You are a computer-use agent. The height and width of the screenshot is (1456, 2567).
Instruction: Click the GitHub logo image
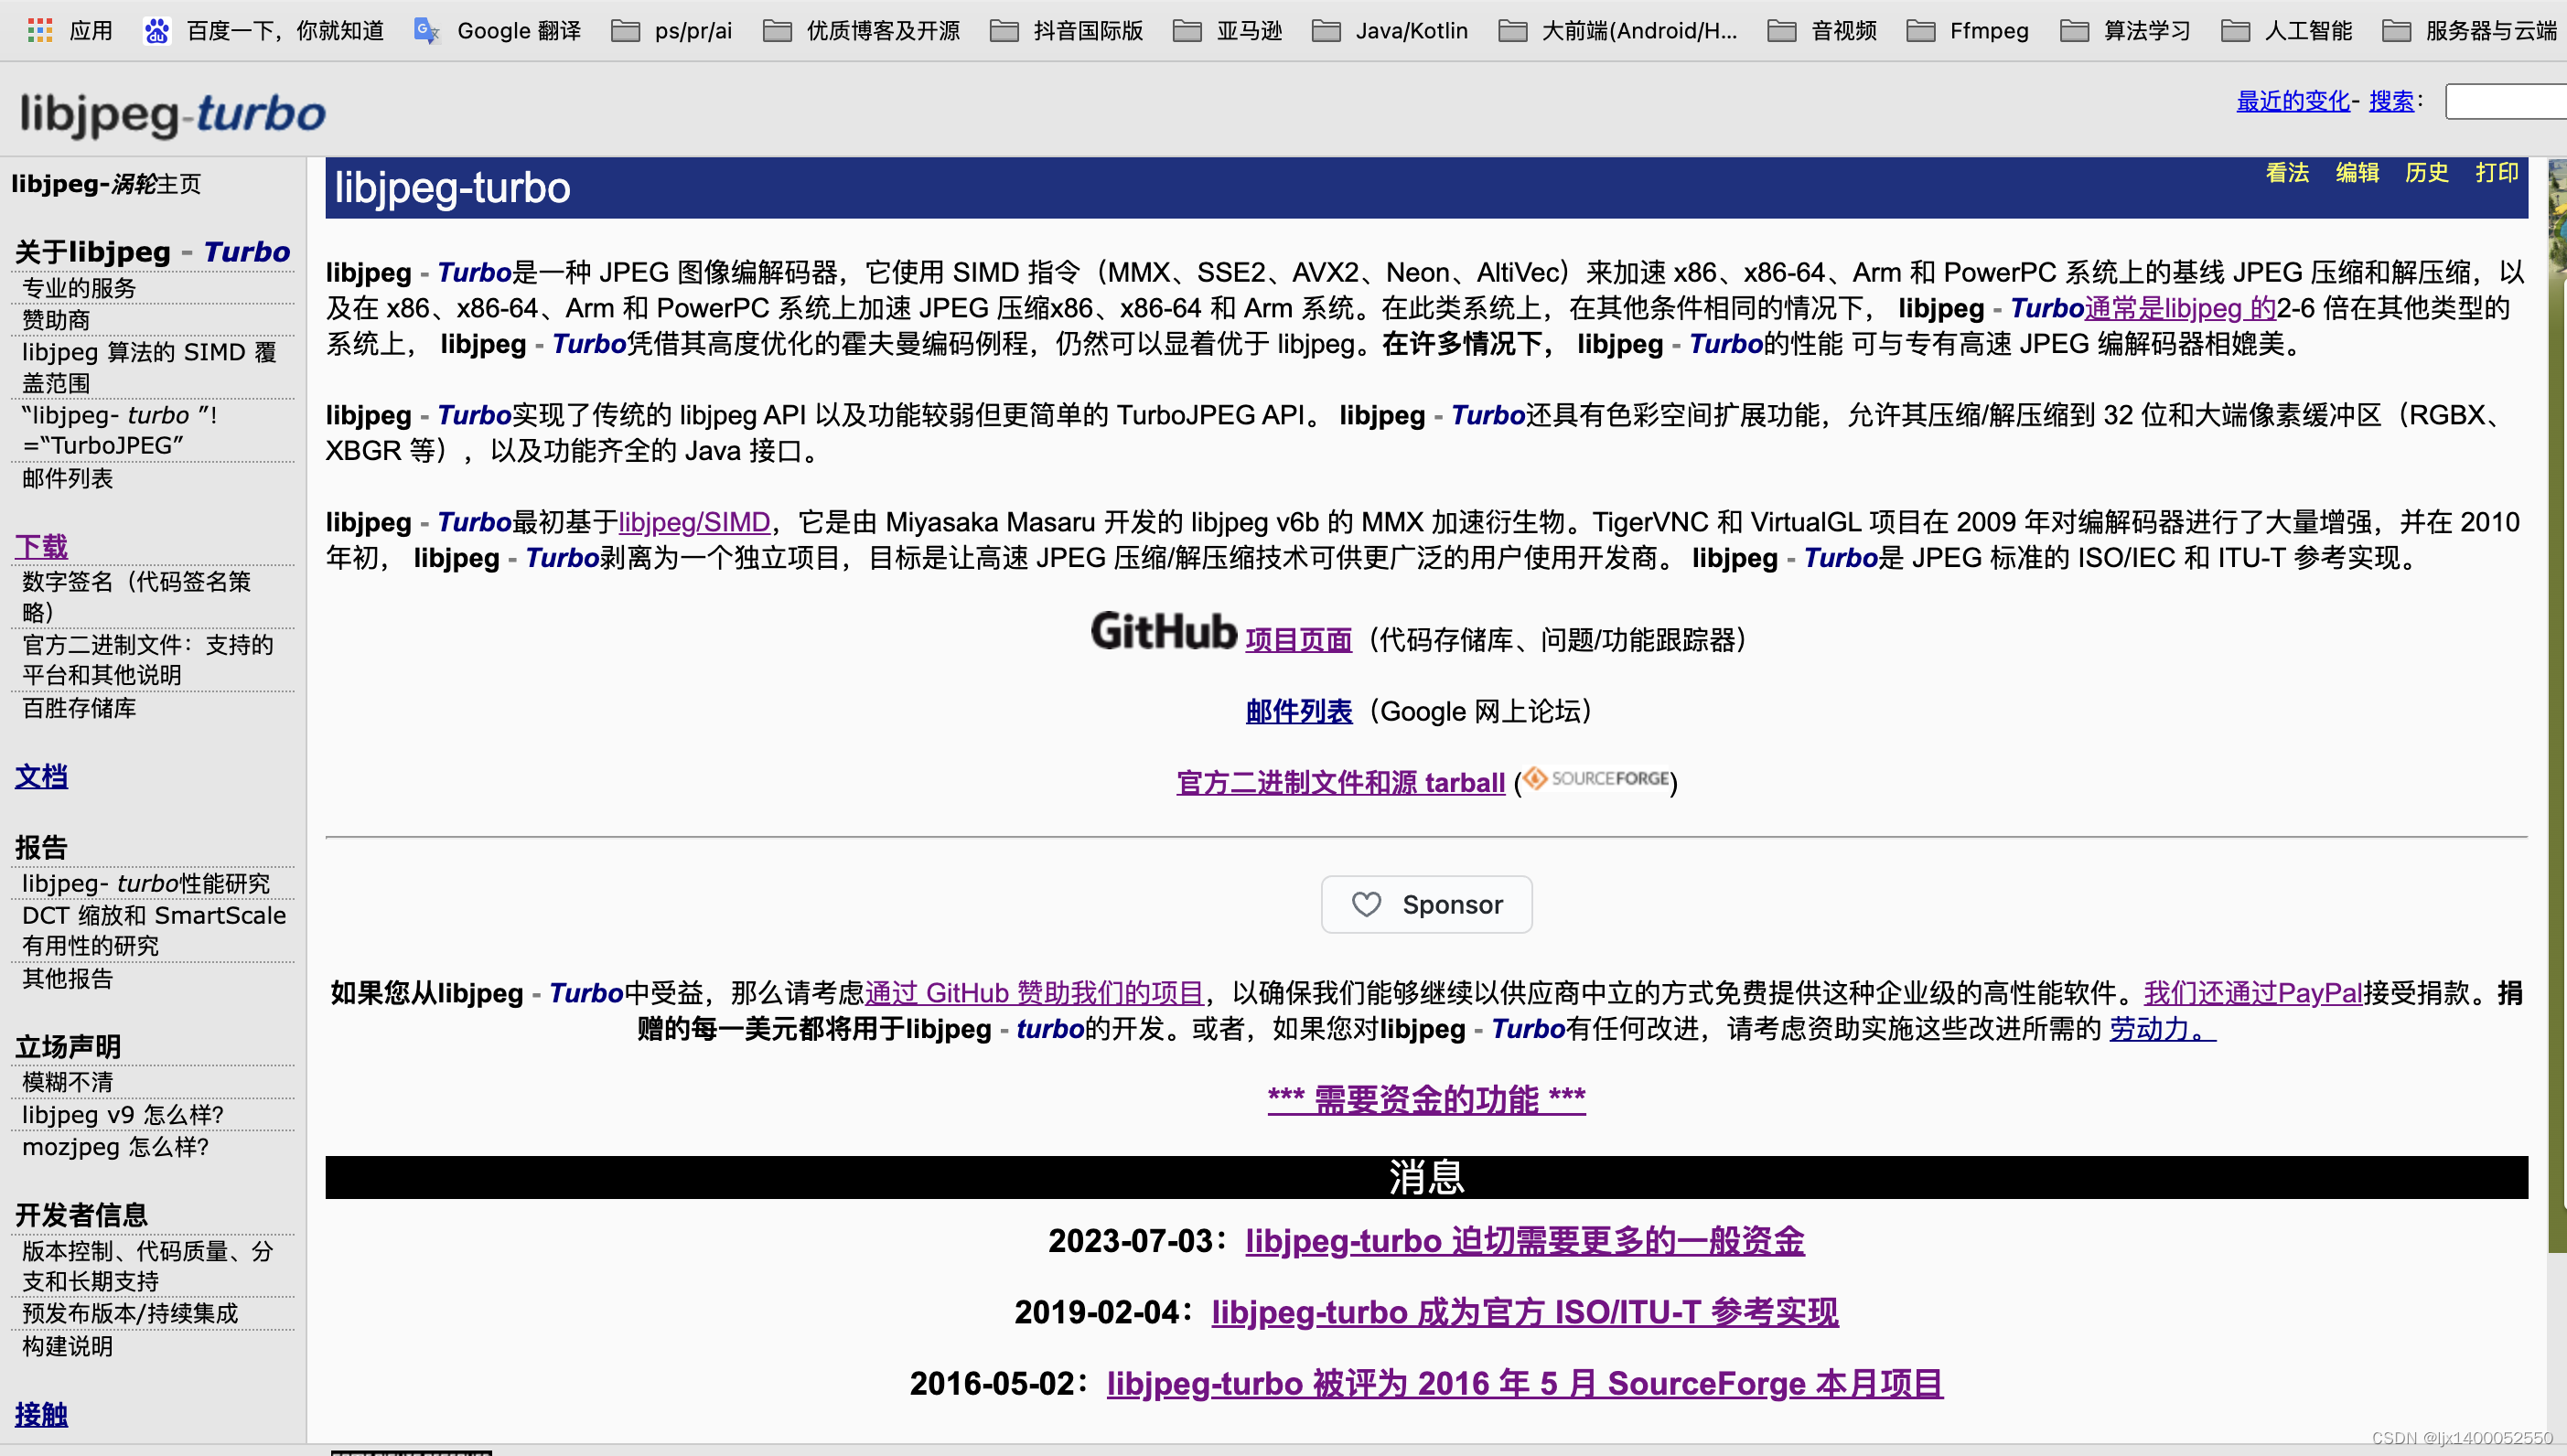pos(1163,632)
